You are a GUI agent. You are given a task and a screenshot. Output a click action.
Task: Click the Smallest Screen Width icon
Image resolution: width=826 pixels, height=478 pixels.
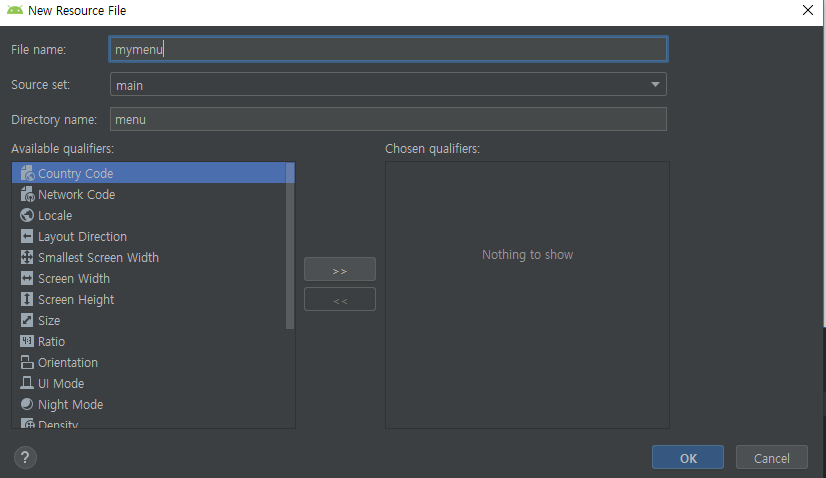click(x=27, y=257)
